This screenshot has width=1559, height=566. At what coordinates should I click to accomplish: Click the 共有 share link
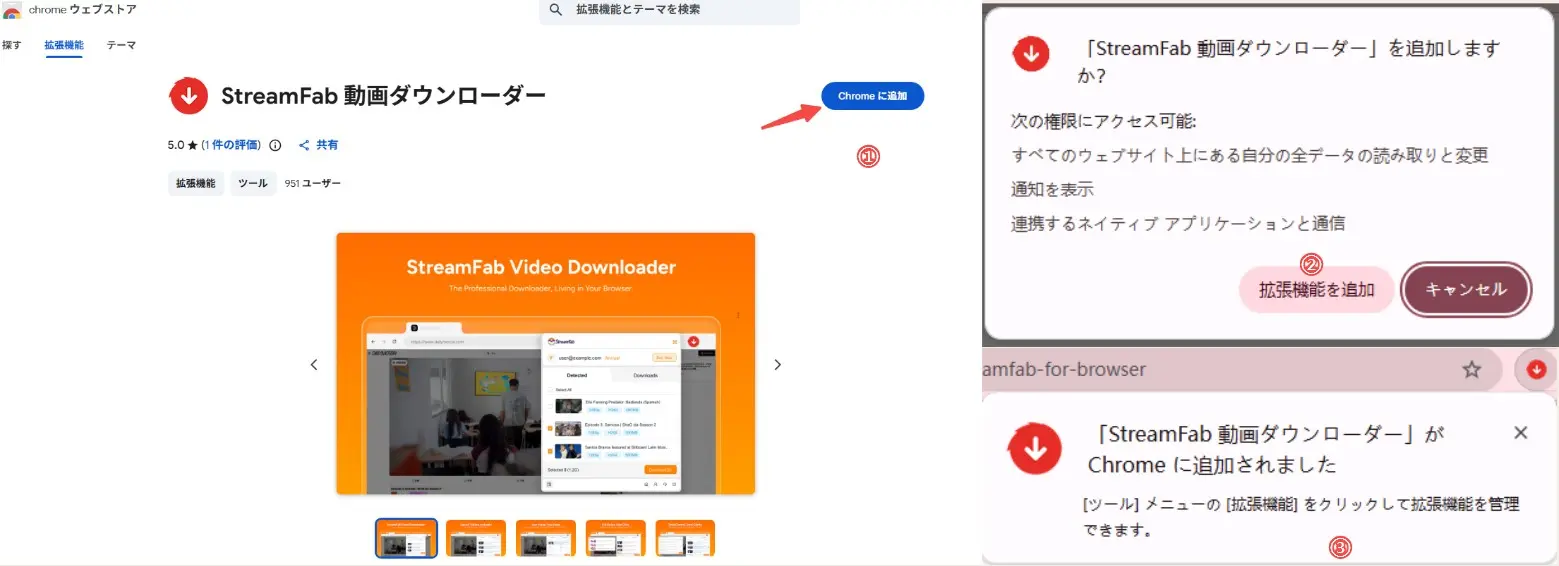point(319,145)
